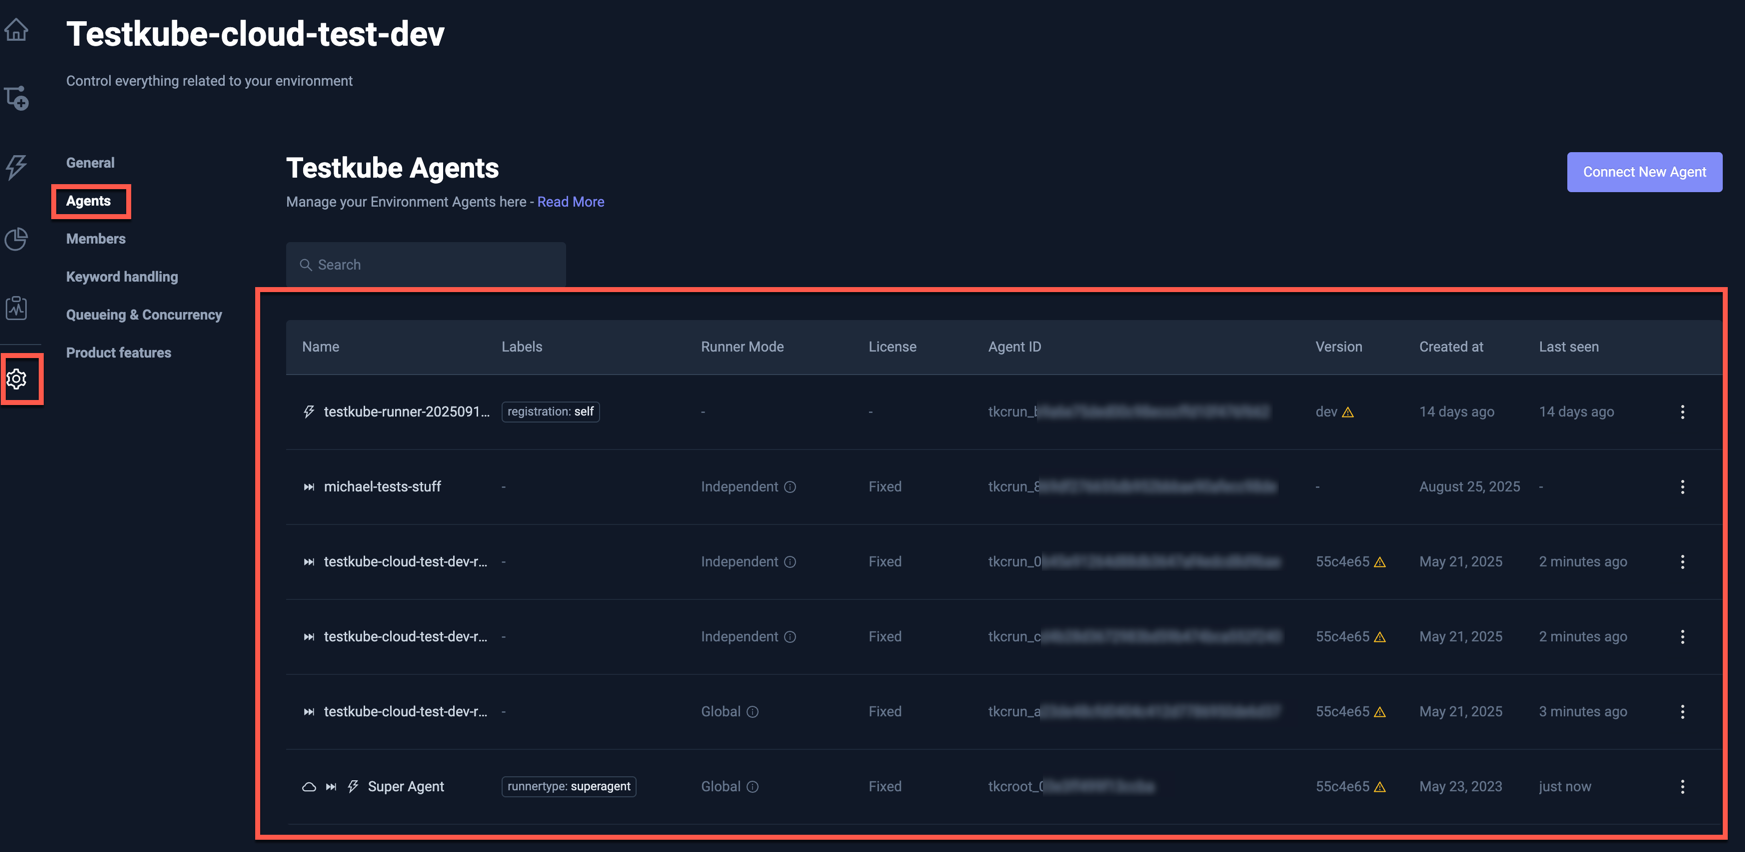Click the runnertype: superagent label tag

pos(568,787)
